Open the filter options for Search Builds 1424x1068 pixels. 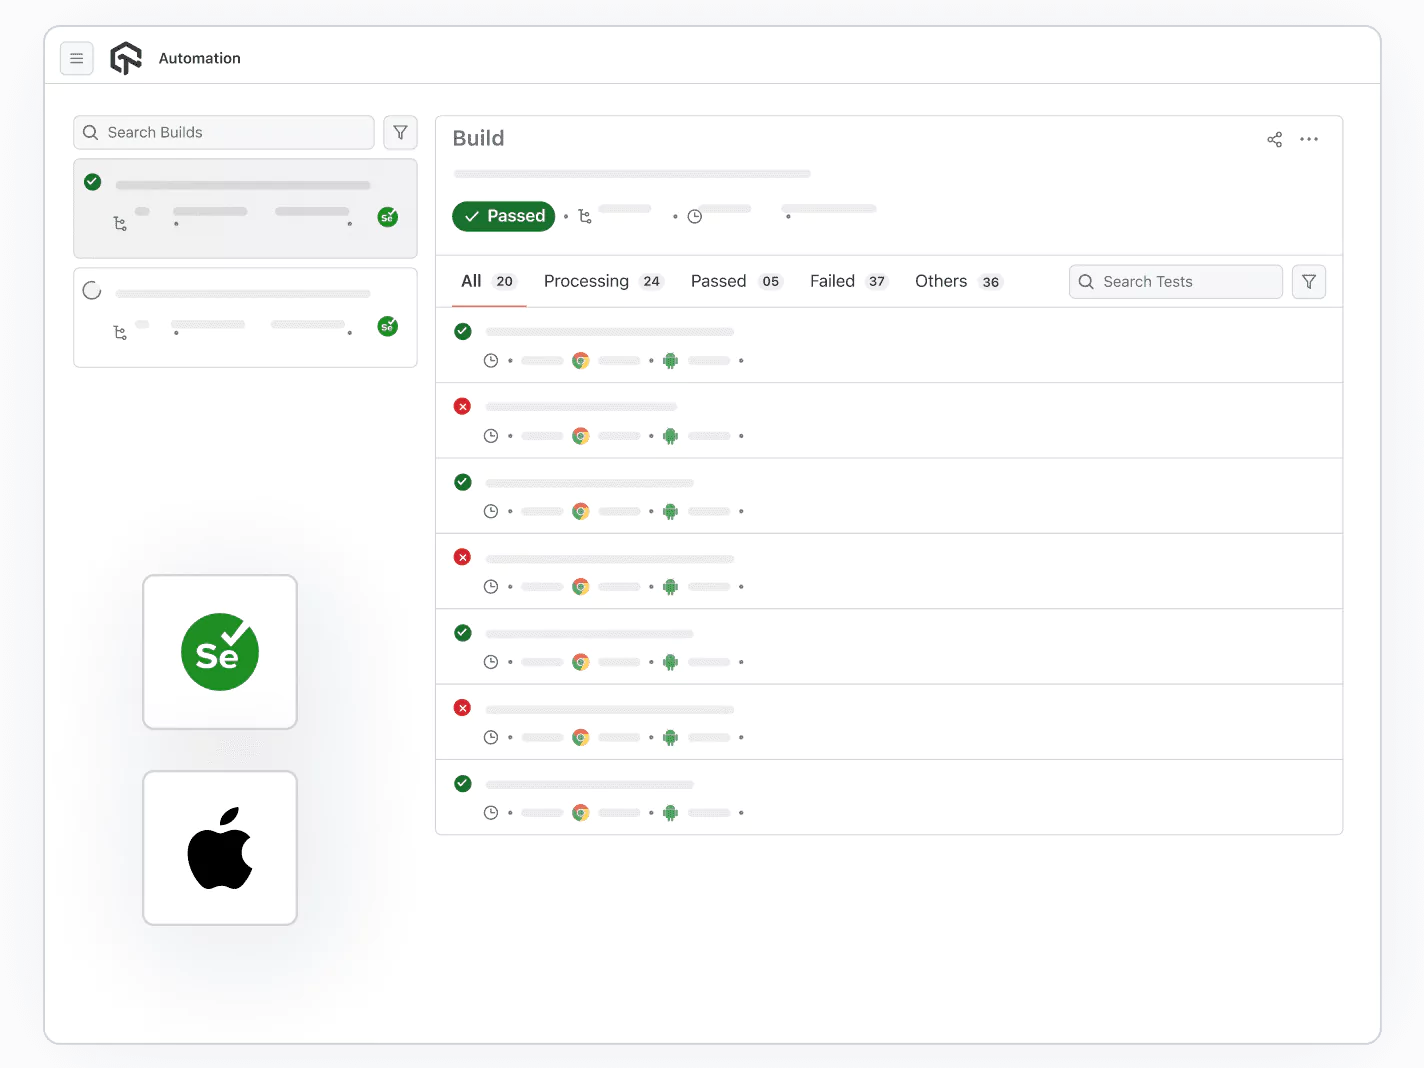pos(400,132)
